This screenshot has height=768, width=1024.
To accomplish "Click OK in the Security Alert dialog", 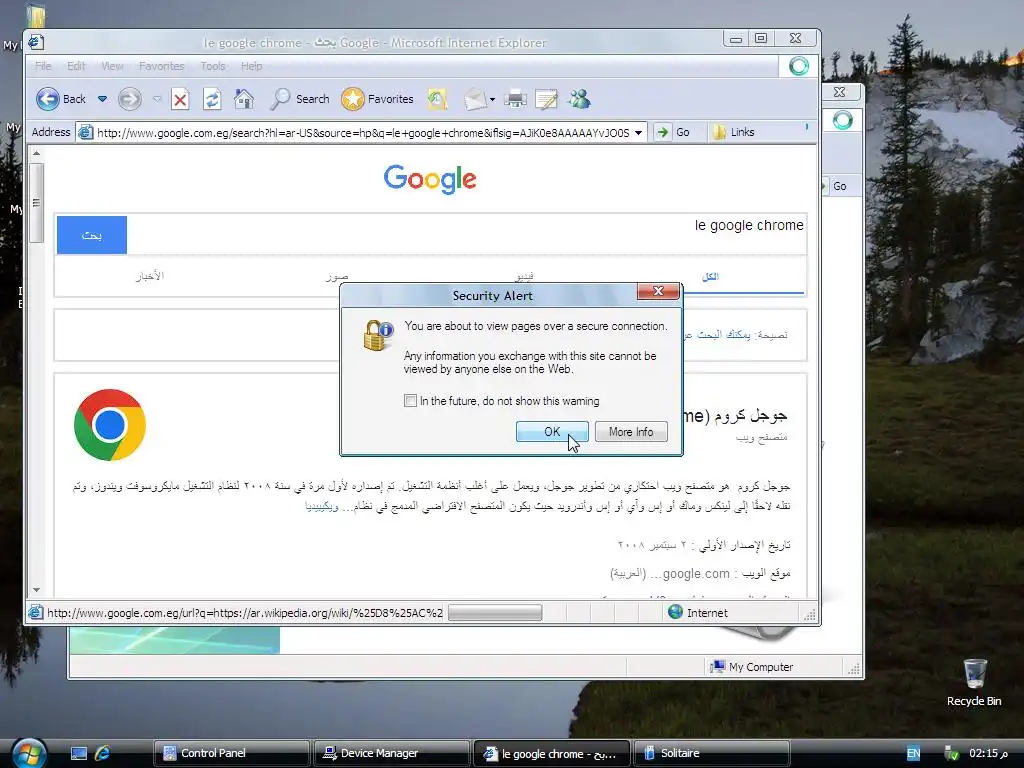I will coord(552,432).
